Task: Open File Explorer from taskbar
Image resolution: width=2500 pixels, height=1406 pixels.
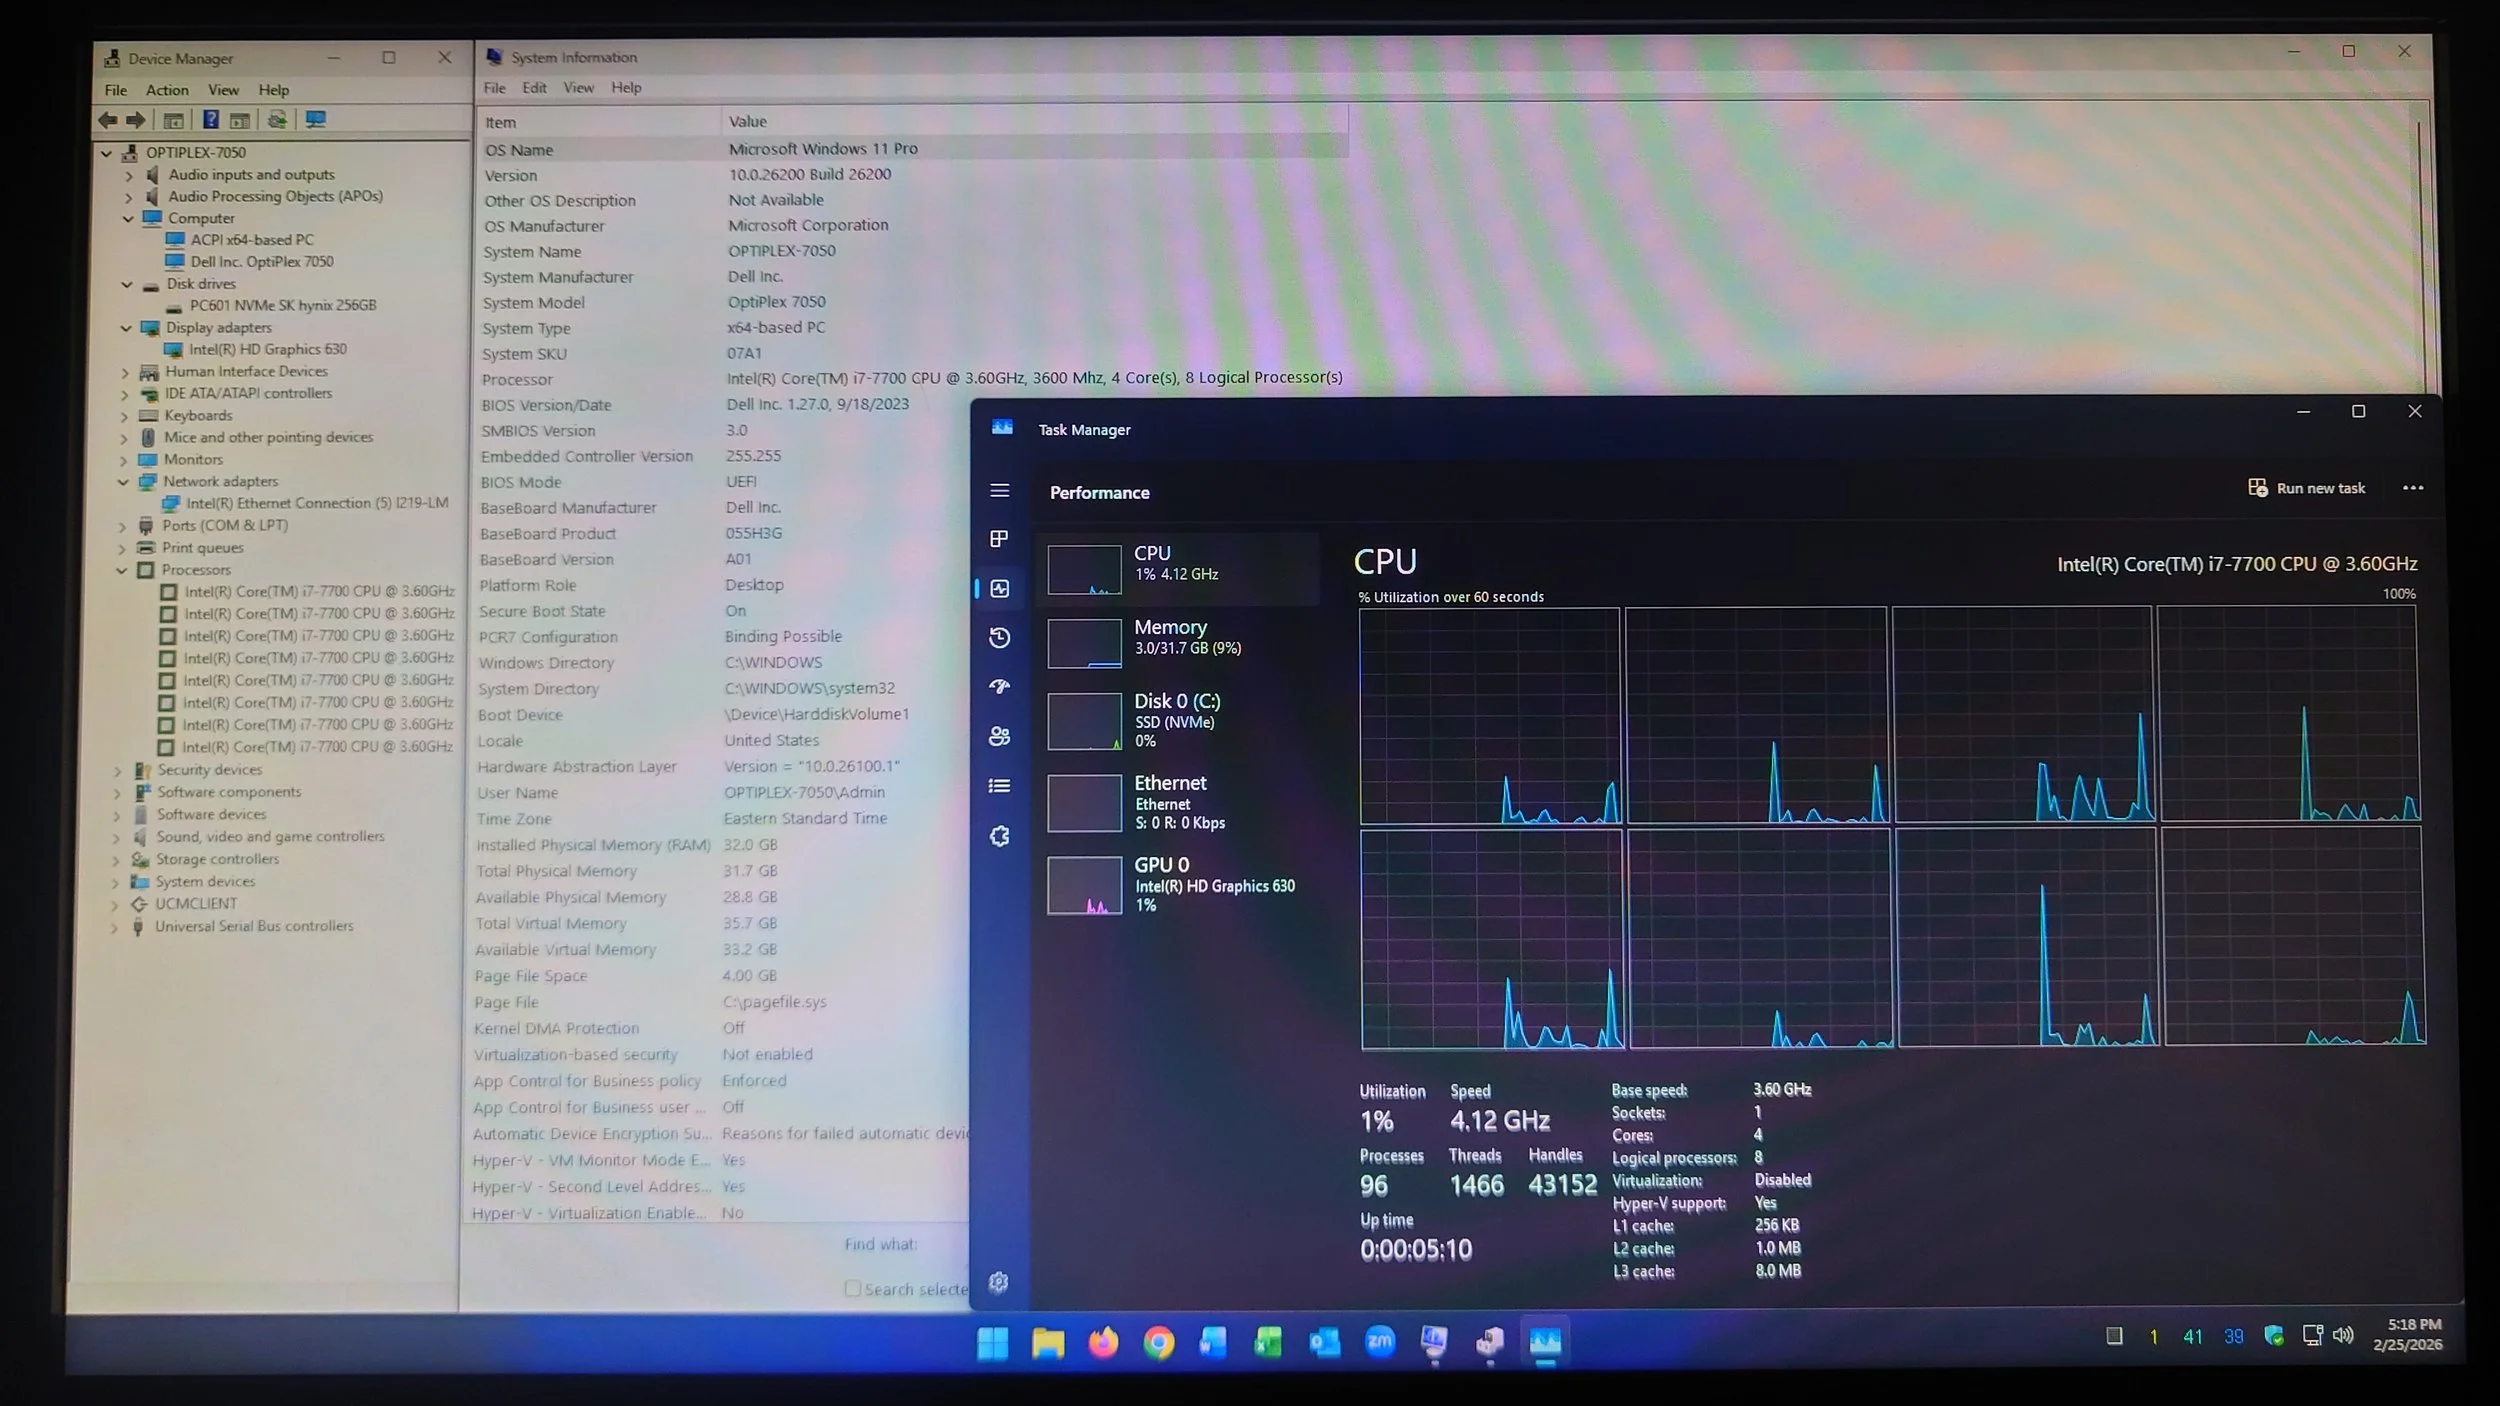Action: [1047, 1342]
